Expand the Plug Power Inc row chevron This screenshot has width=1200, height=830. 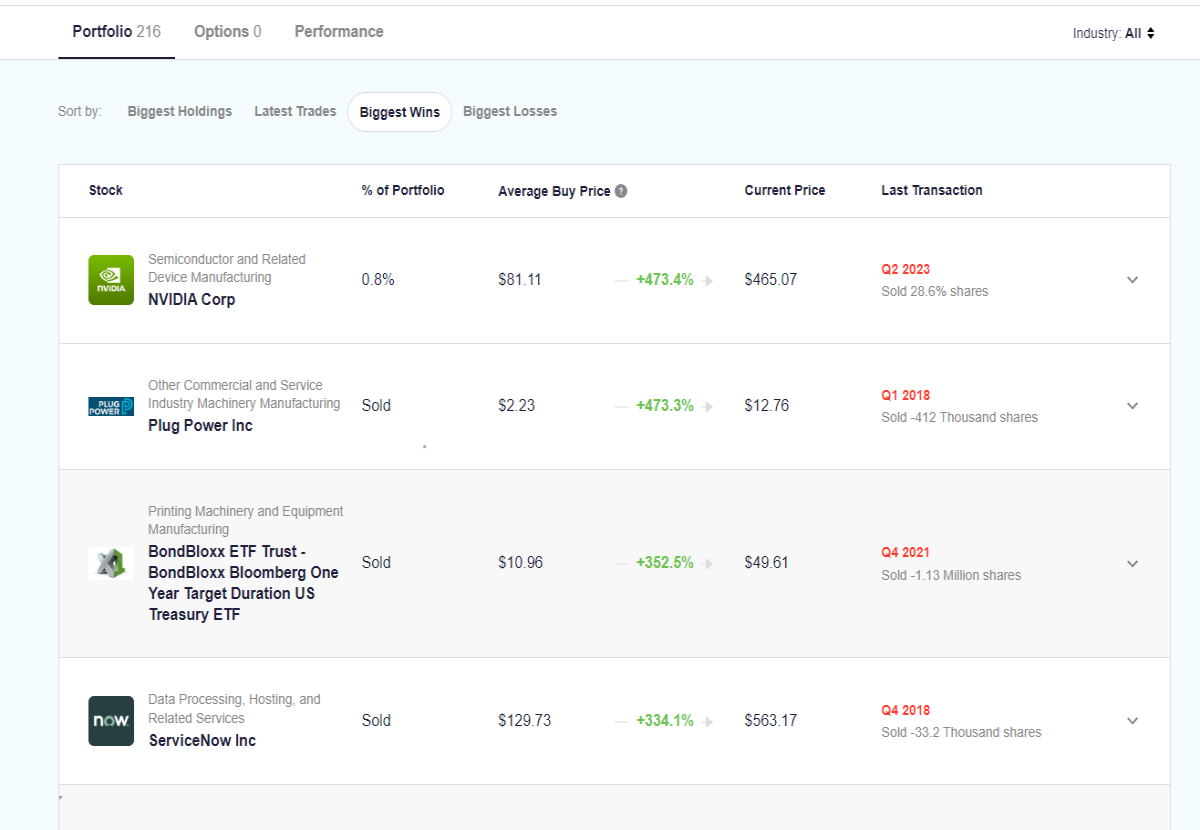(x=1132, y=406)
